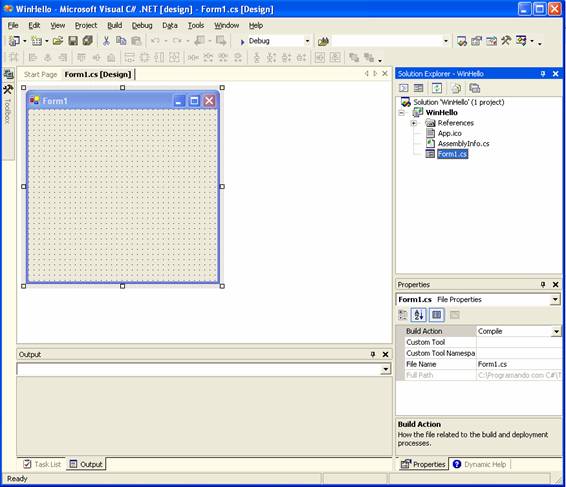Open the File menu
Screen dimensions: 566x487
click(13, 25)
